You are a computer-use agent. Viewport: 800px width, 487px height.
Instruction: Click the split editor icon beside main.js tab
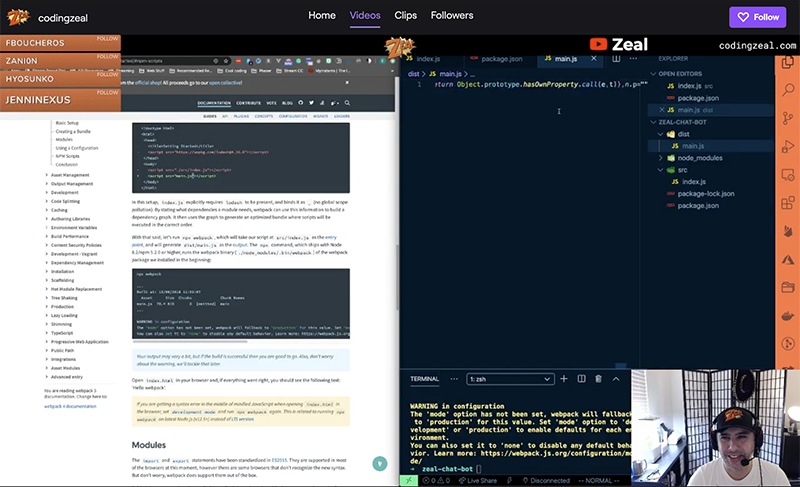[x=616, y=59]
